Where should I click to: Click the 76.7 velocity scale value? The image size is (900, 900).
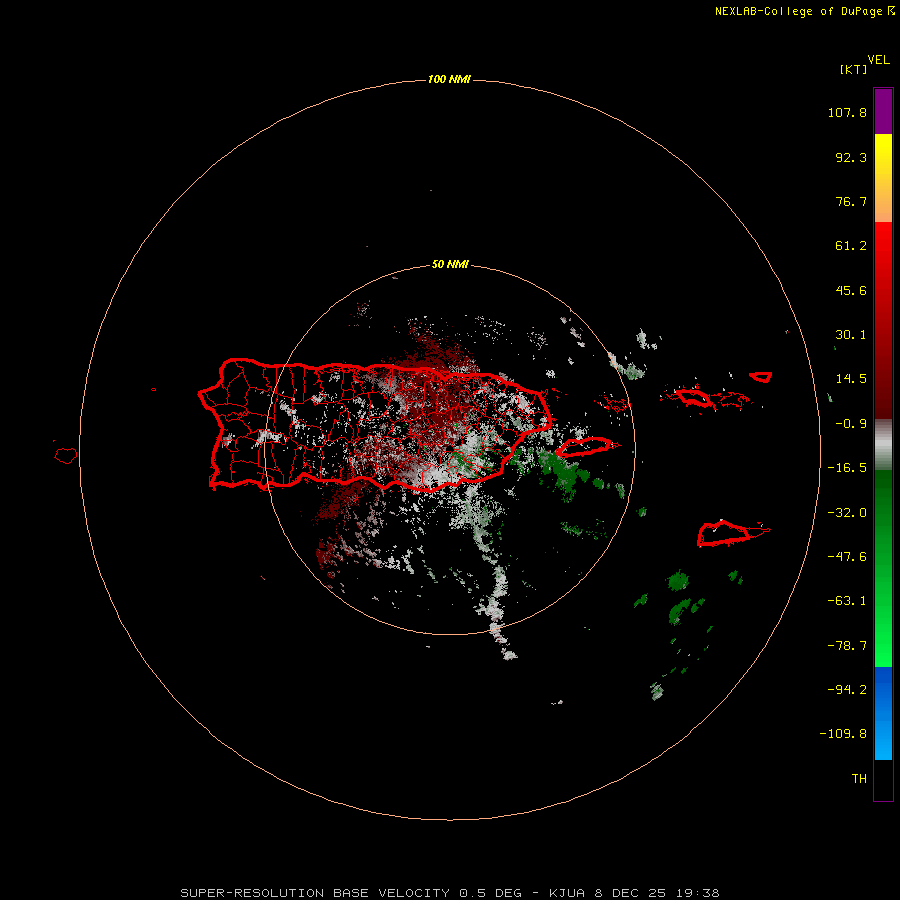coord(851,201)
